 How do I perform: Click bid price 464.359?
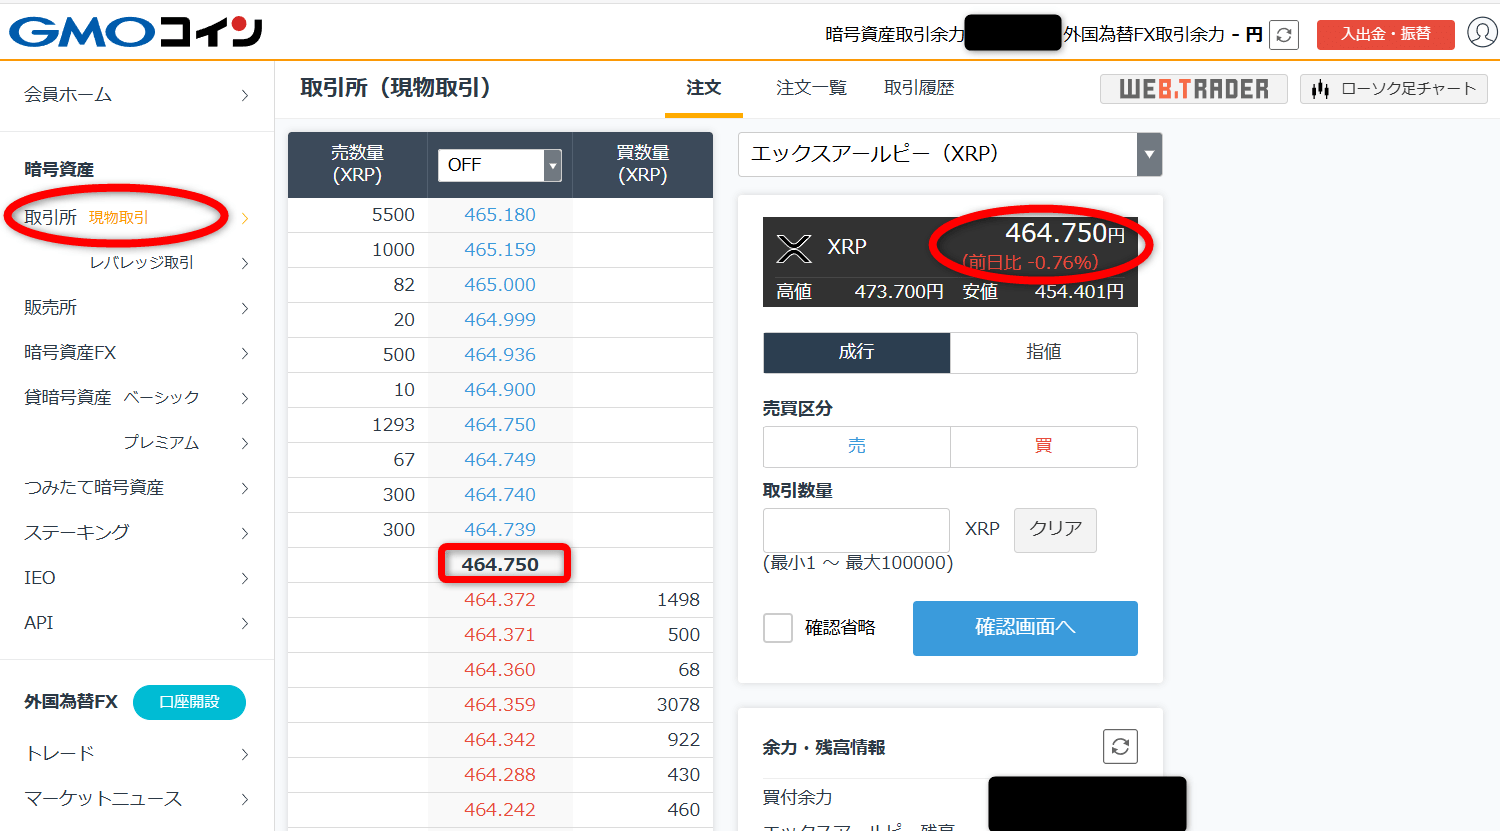click(500, 705)
